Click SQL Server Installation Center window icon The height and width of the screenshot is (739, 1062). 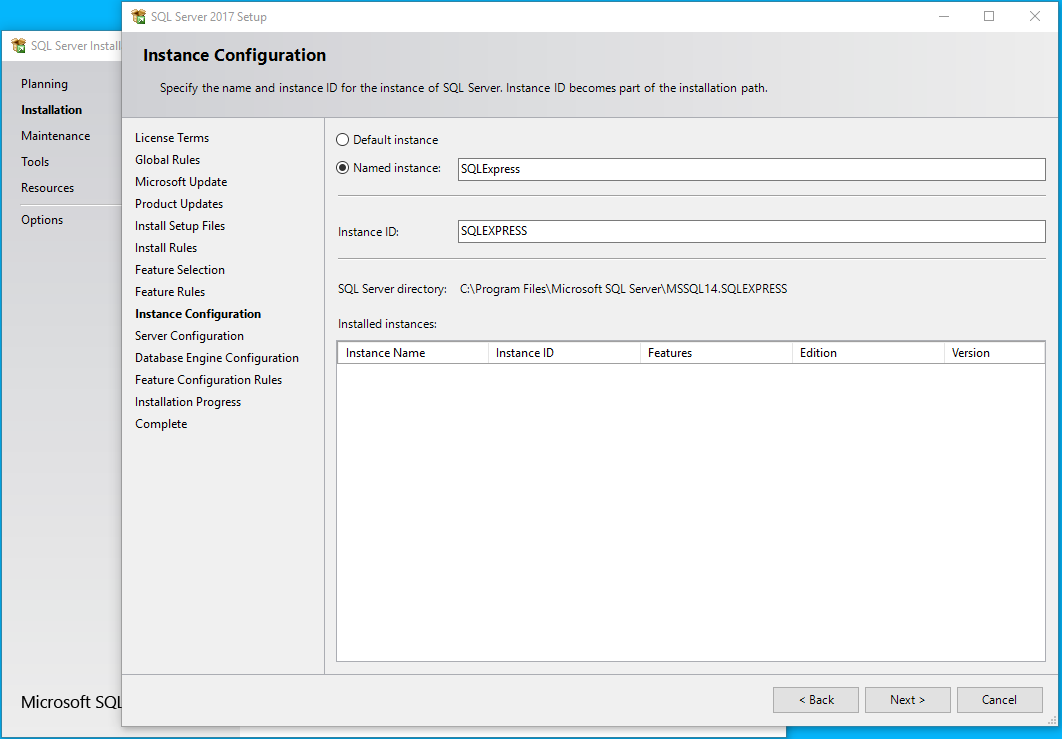click(x=18, y=45)
